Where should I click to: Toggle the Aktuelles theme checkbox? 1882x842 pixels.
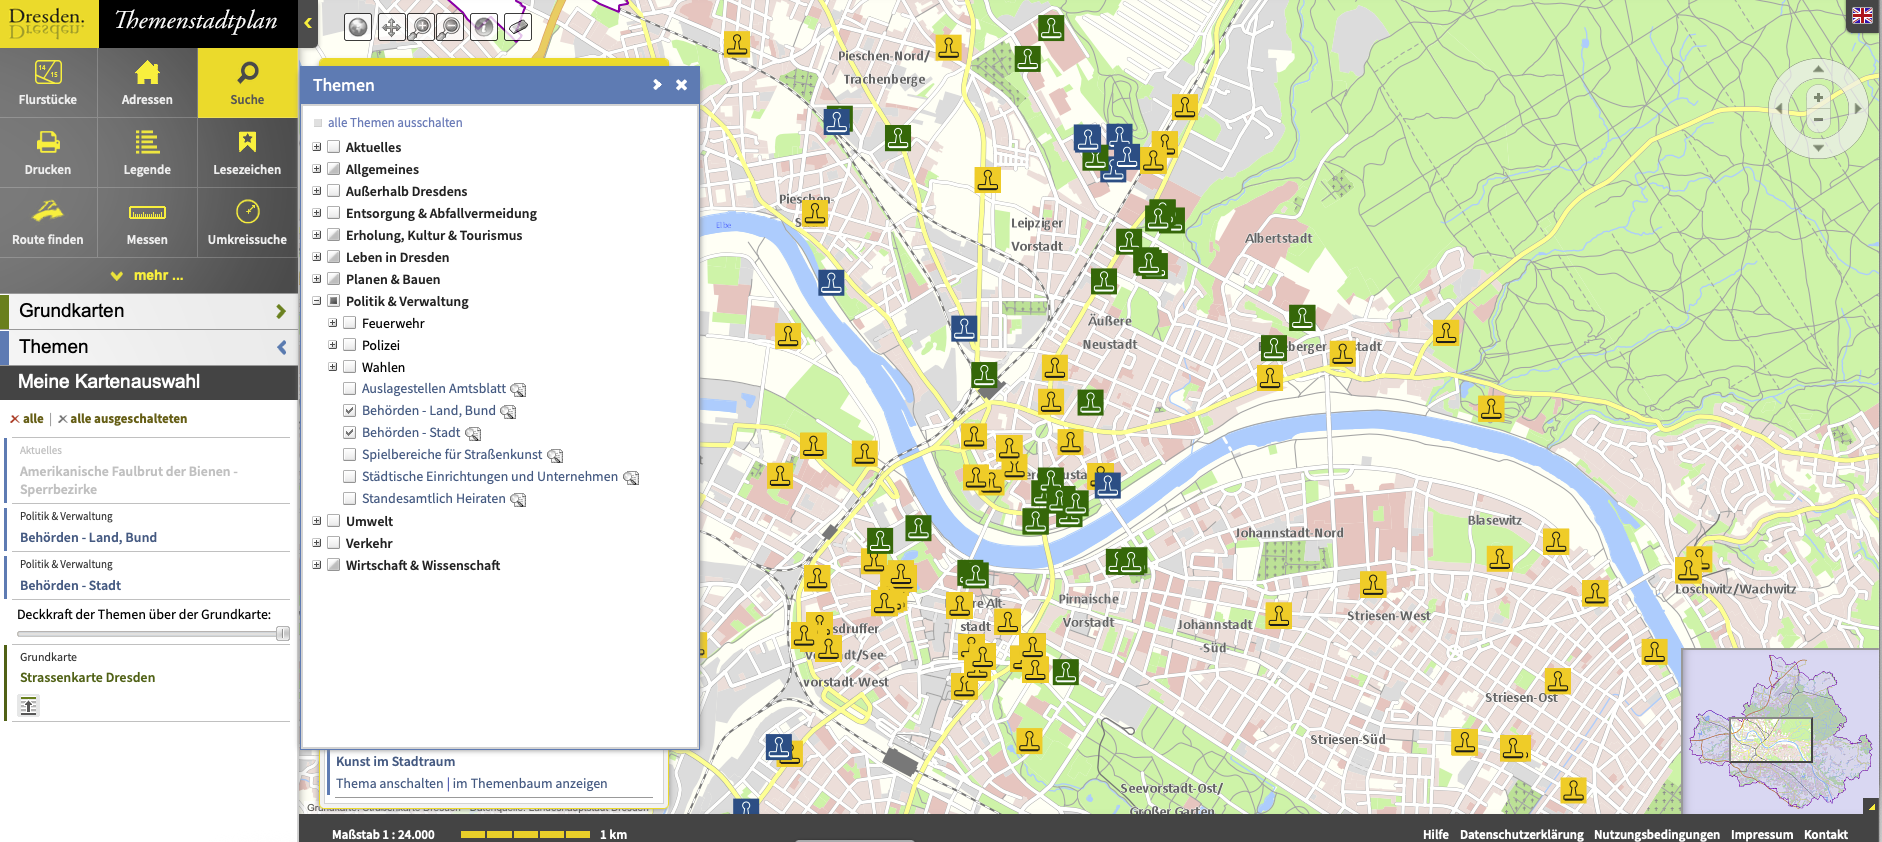[334, 147]
